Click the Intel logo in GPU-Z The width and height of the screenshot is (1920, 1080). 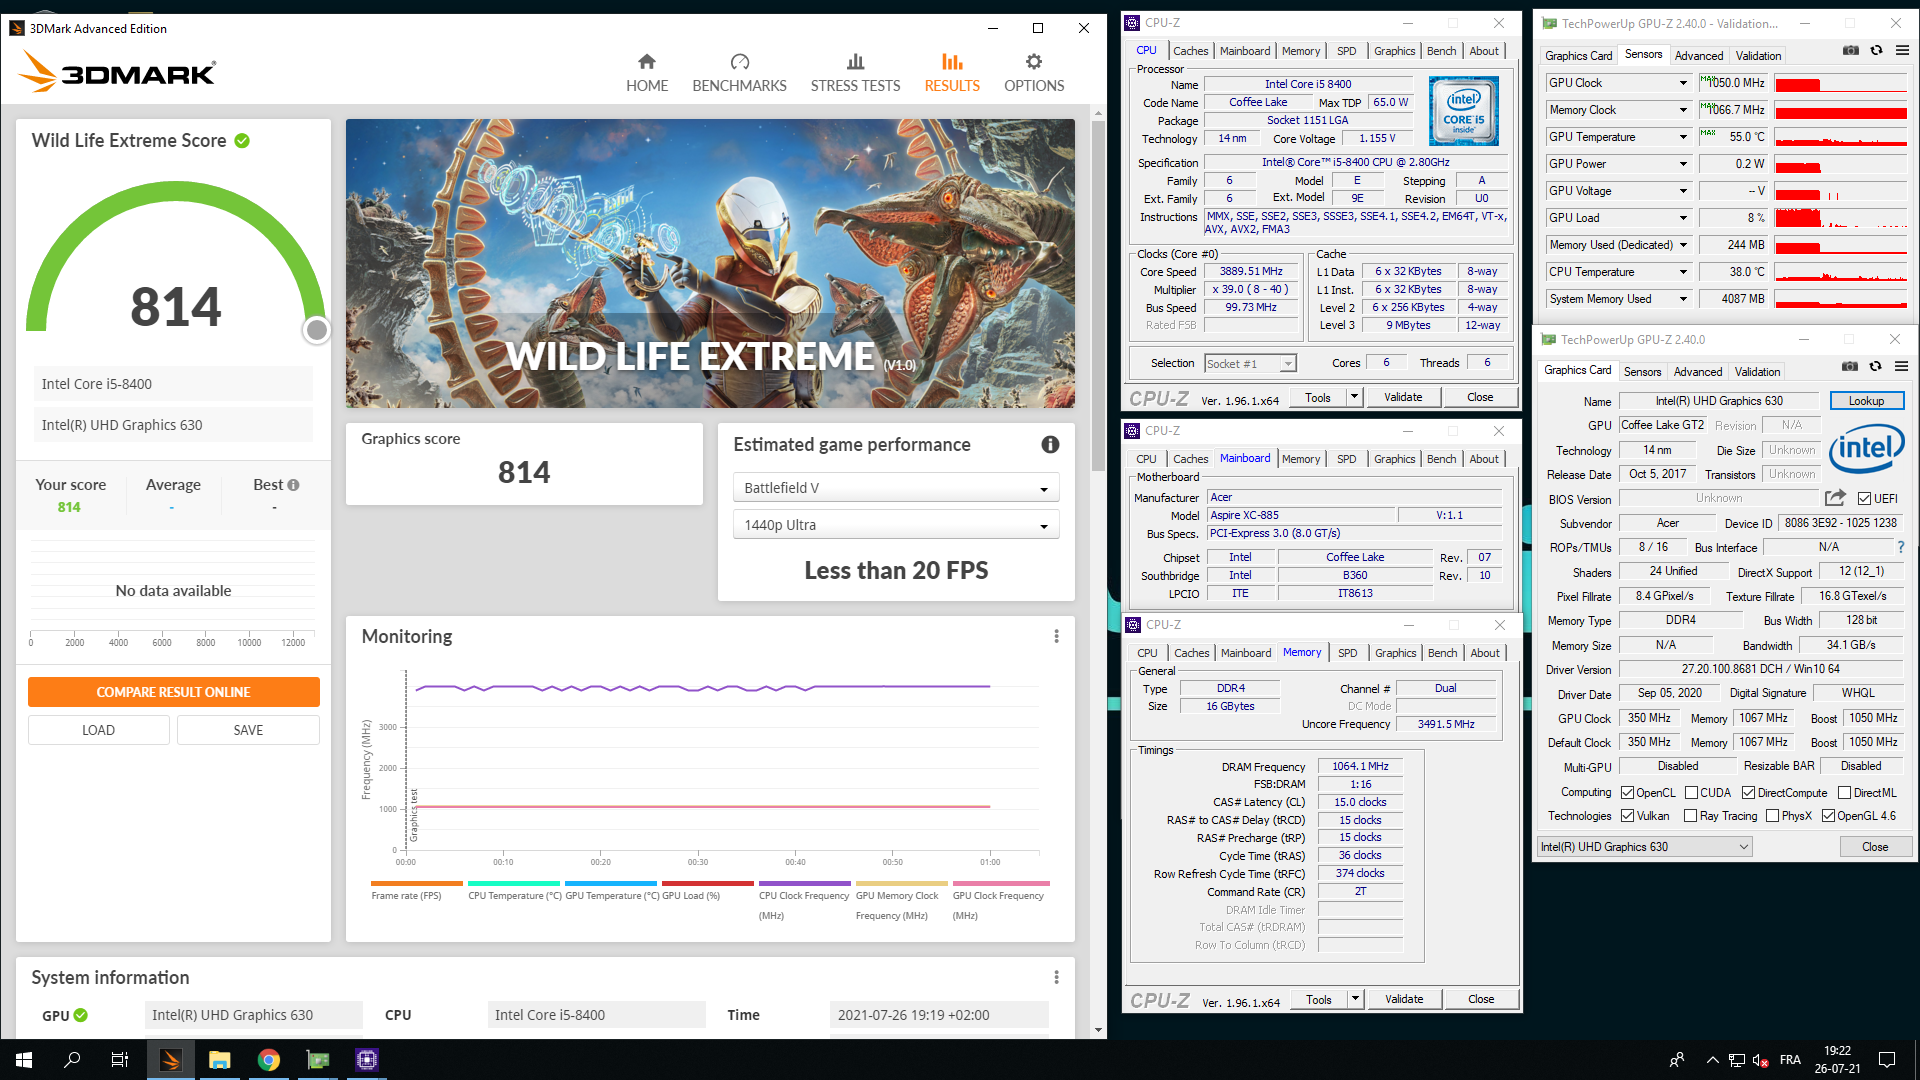tap(1866, 450)
